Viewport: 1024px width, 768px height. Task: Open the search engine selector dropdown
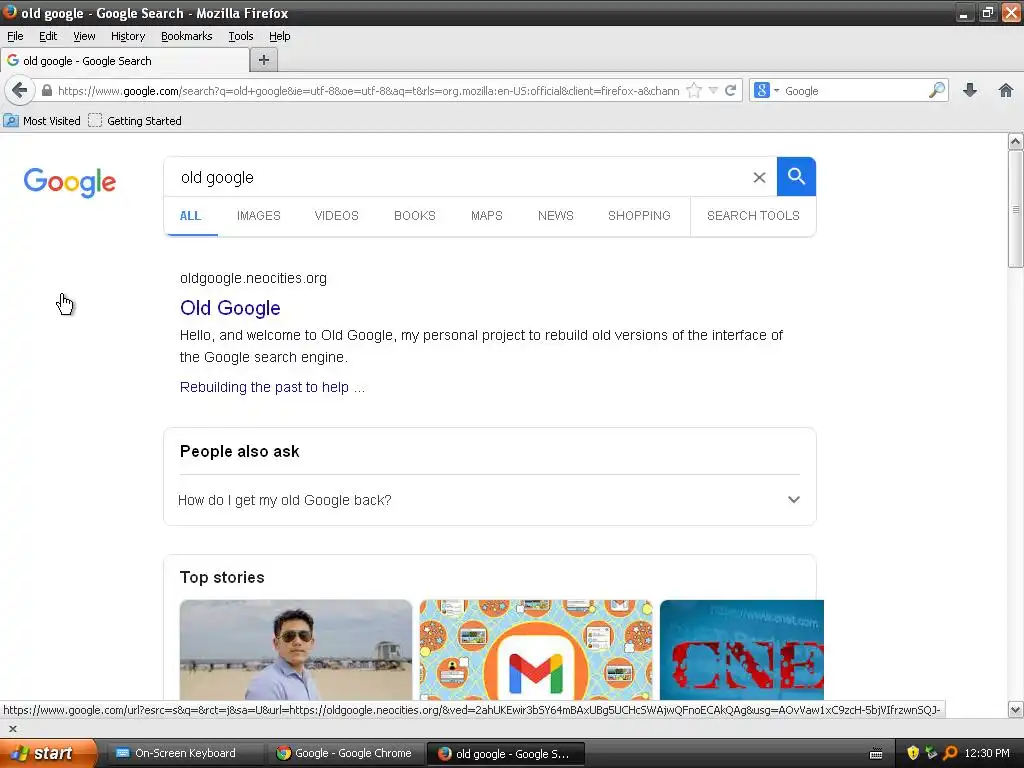point(767,90)
